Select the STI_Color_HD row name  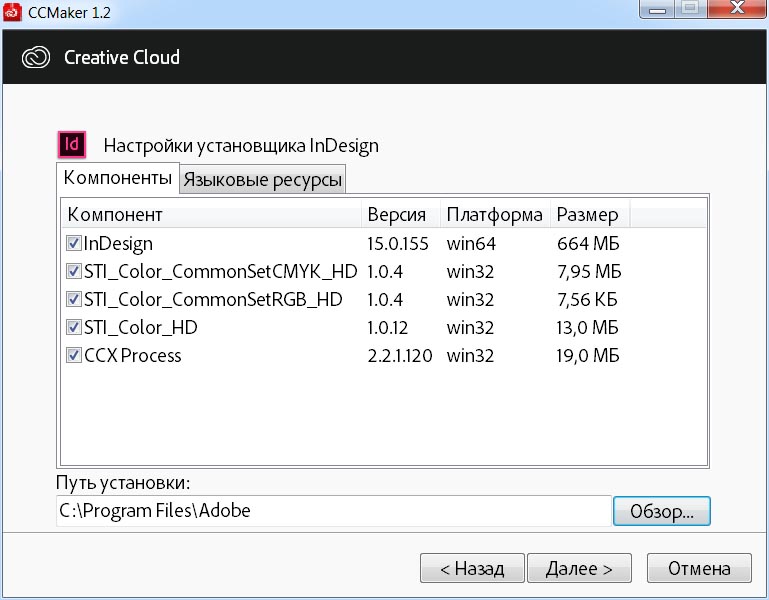tap(141, 327)
